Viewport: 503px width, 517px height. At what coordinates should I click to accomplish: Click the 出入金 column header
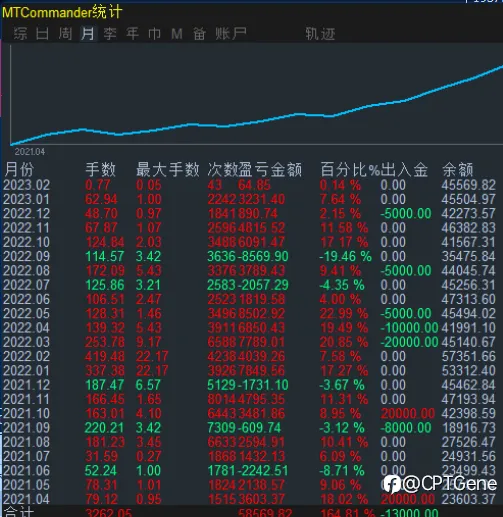pos(404,169)
